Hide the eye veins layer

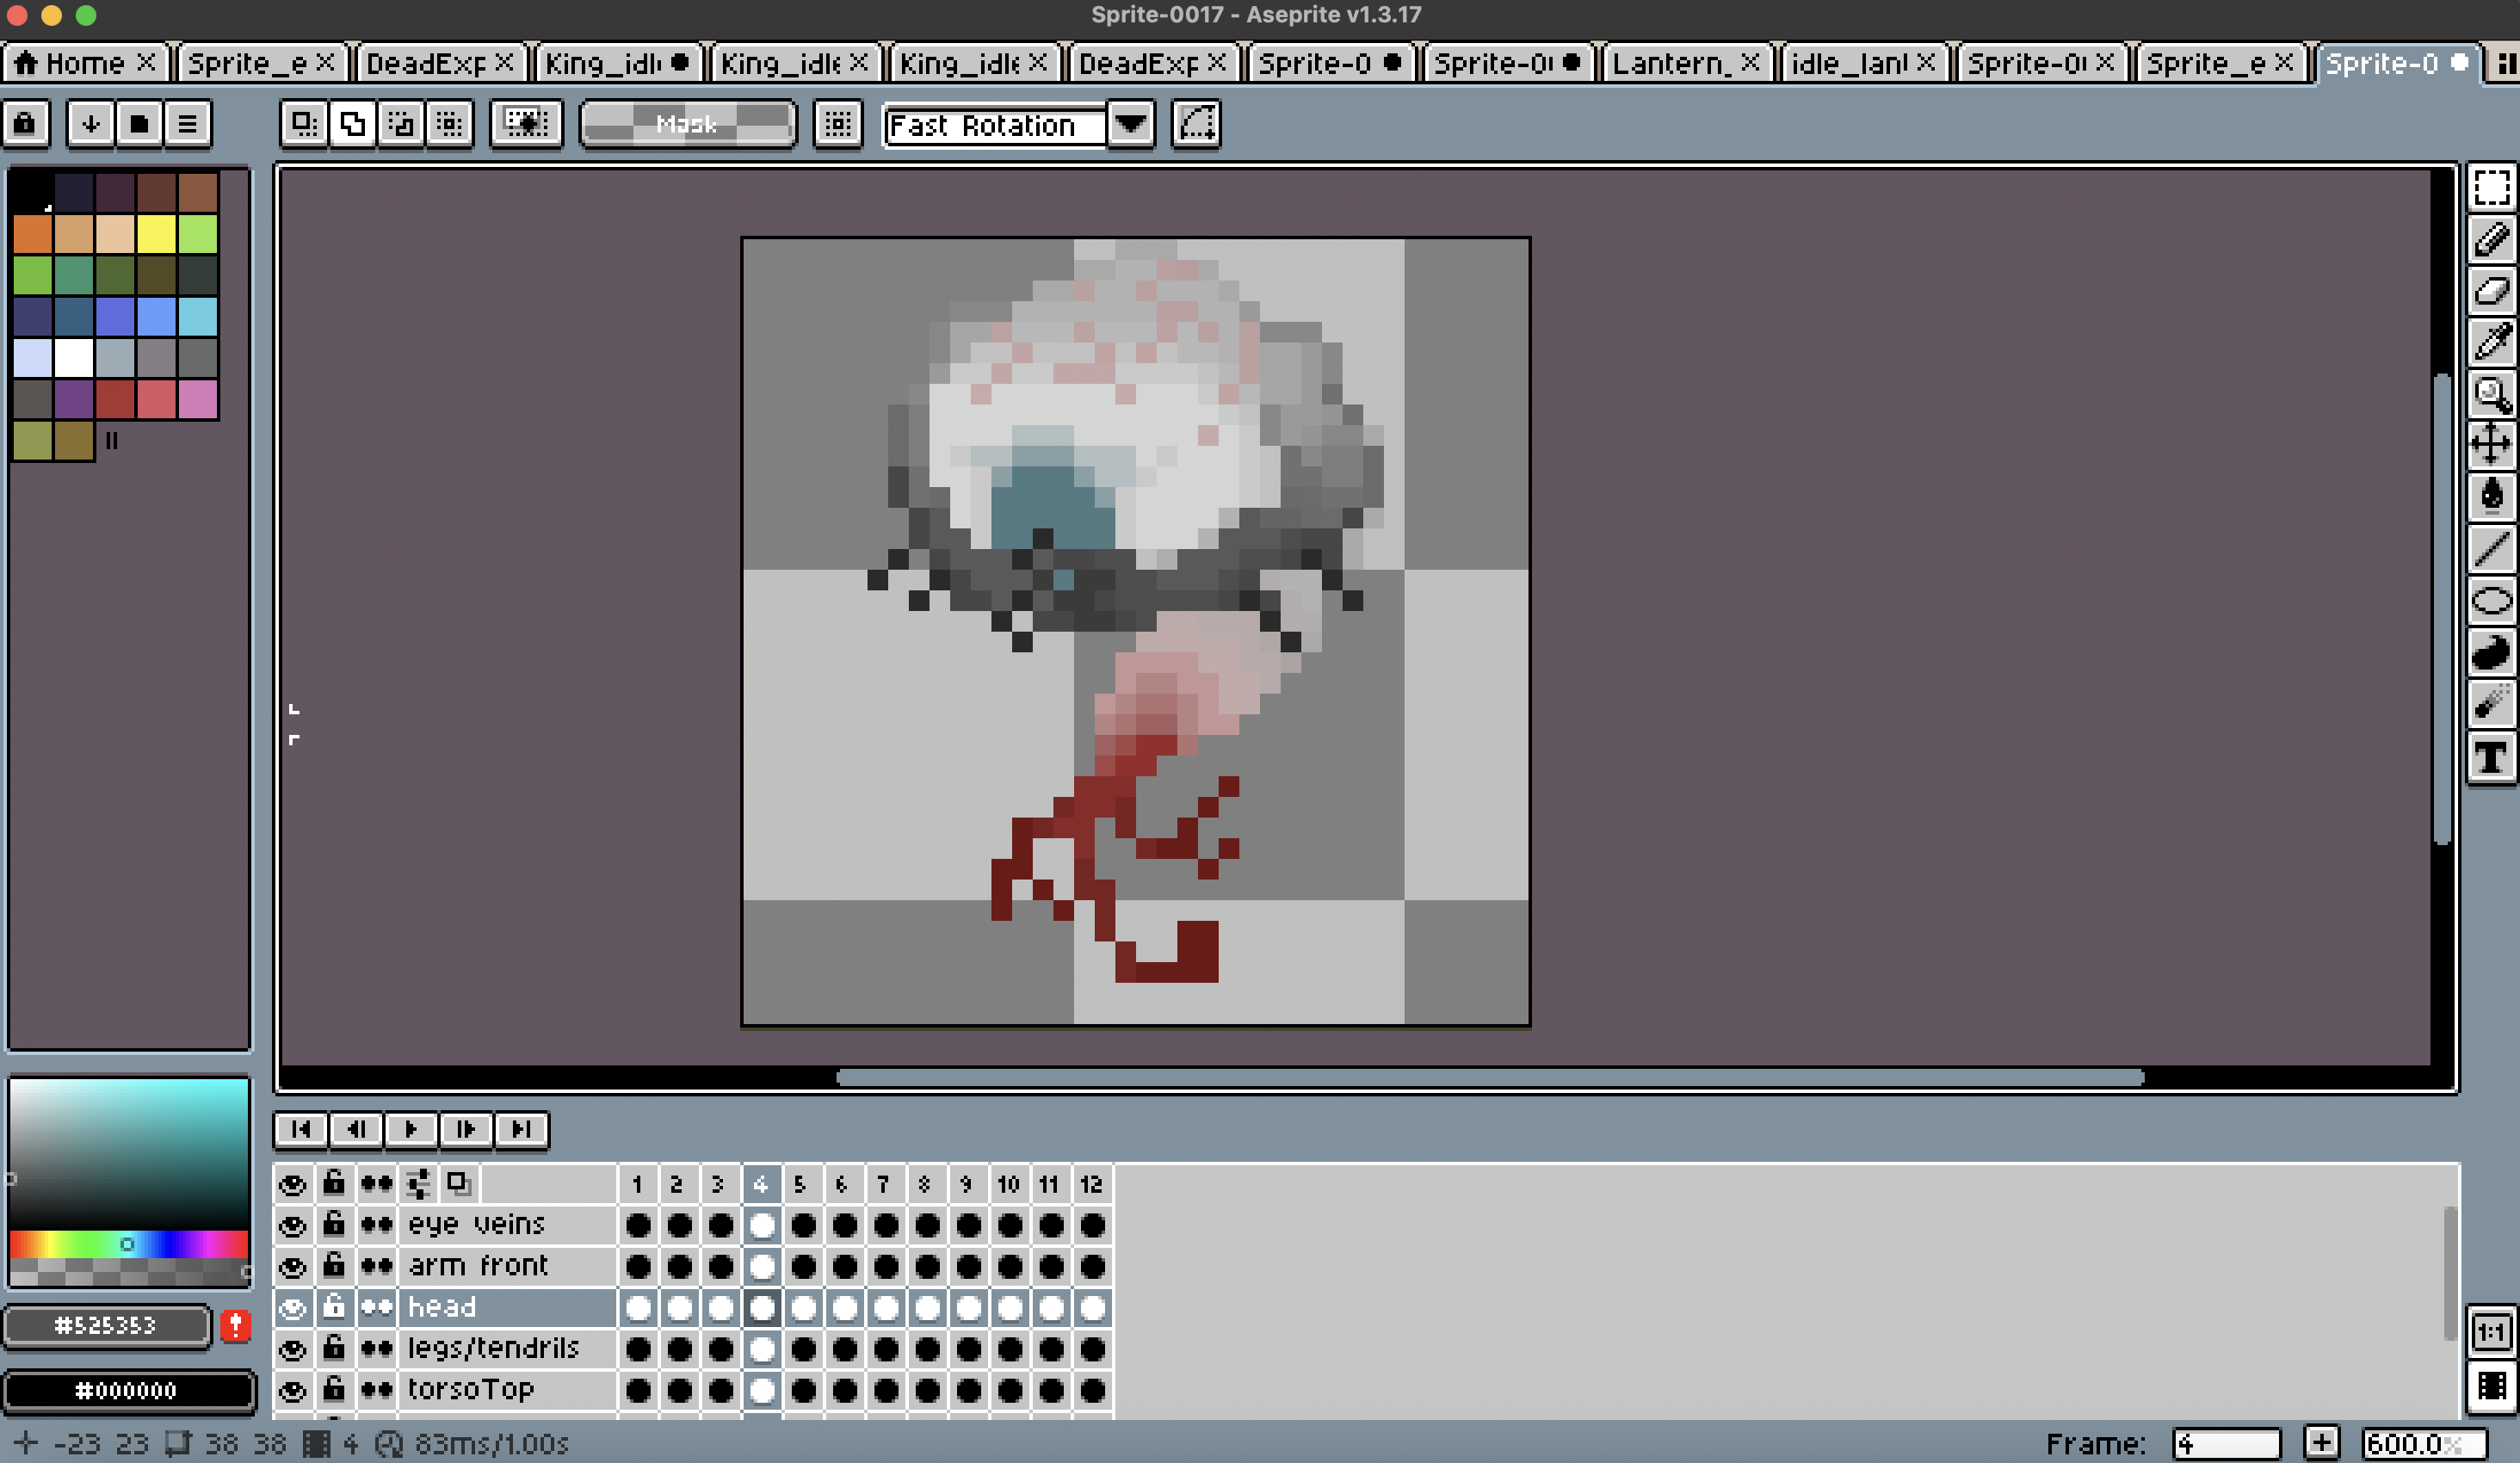click(x=292, y=1225)
